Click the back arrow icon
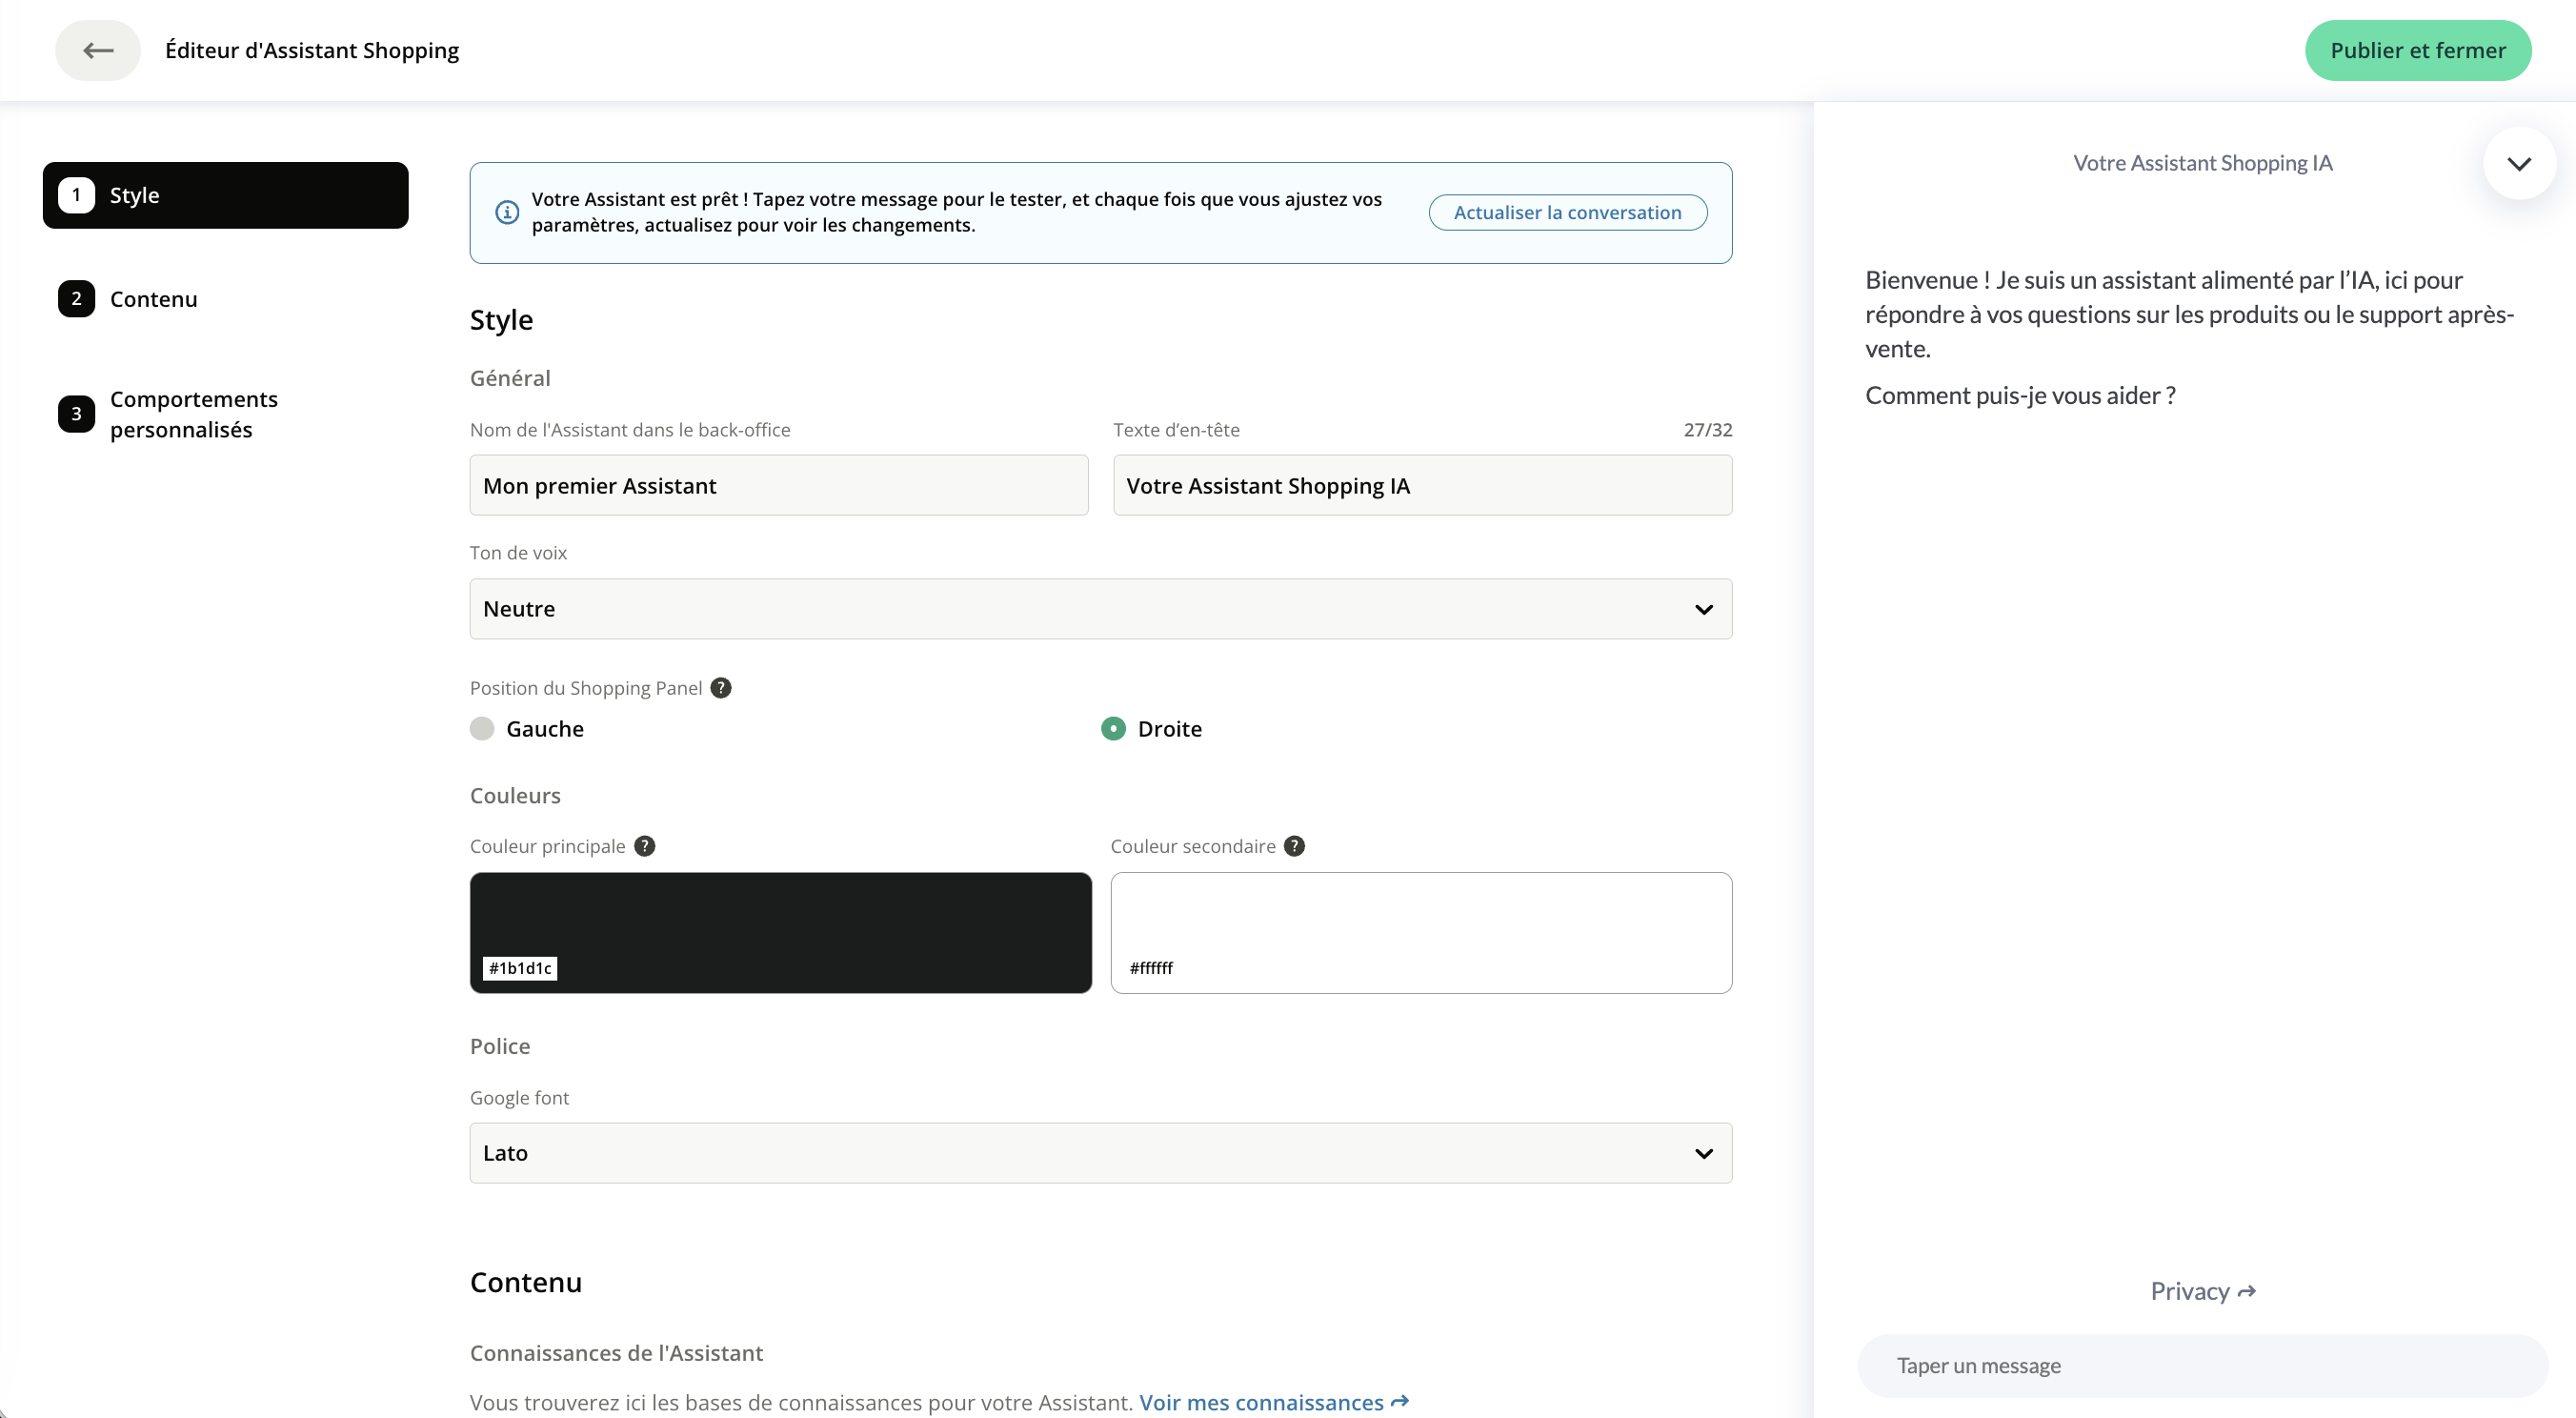This screenshot has width=2576, height=1418. pos(98,50)
